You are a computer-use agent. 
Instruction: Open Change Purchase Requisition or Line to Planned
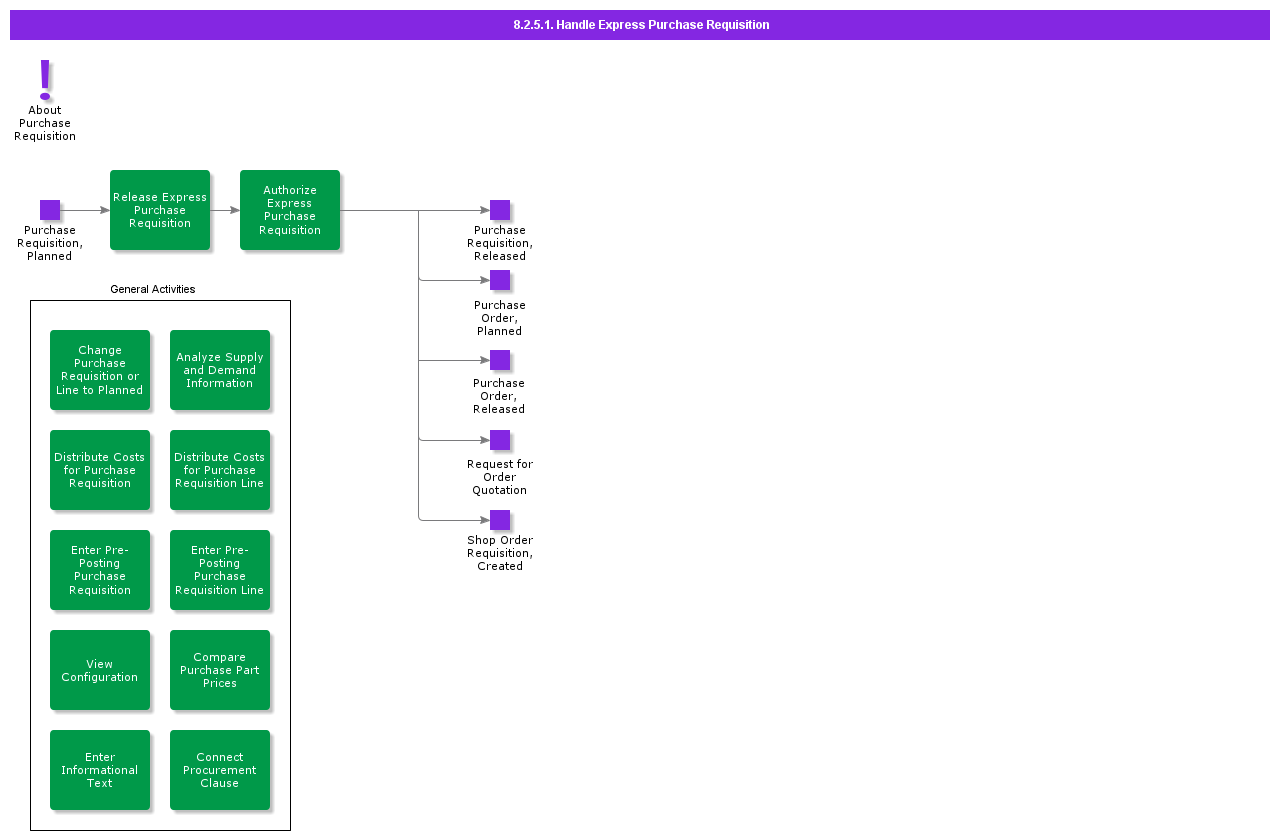tap(100, 370)
